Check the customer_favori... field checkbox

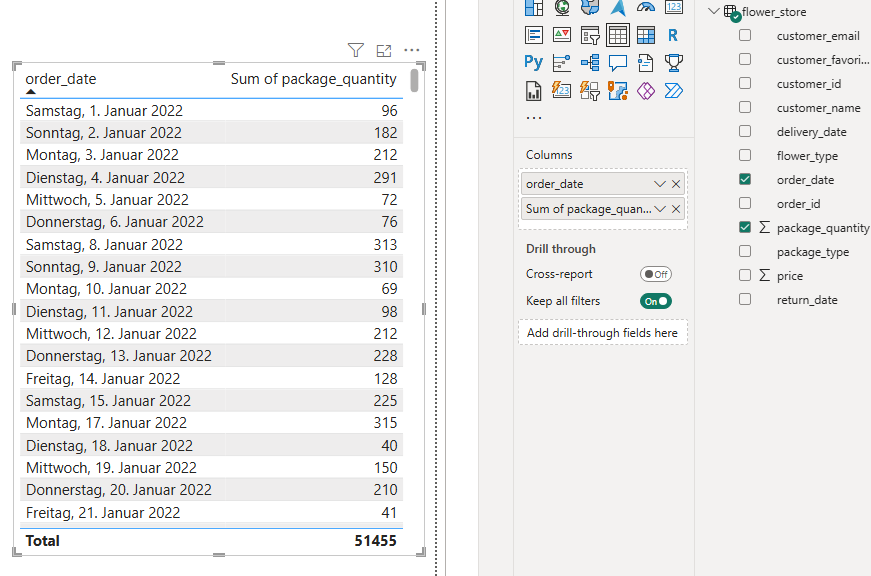point(745,59)
